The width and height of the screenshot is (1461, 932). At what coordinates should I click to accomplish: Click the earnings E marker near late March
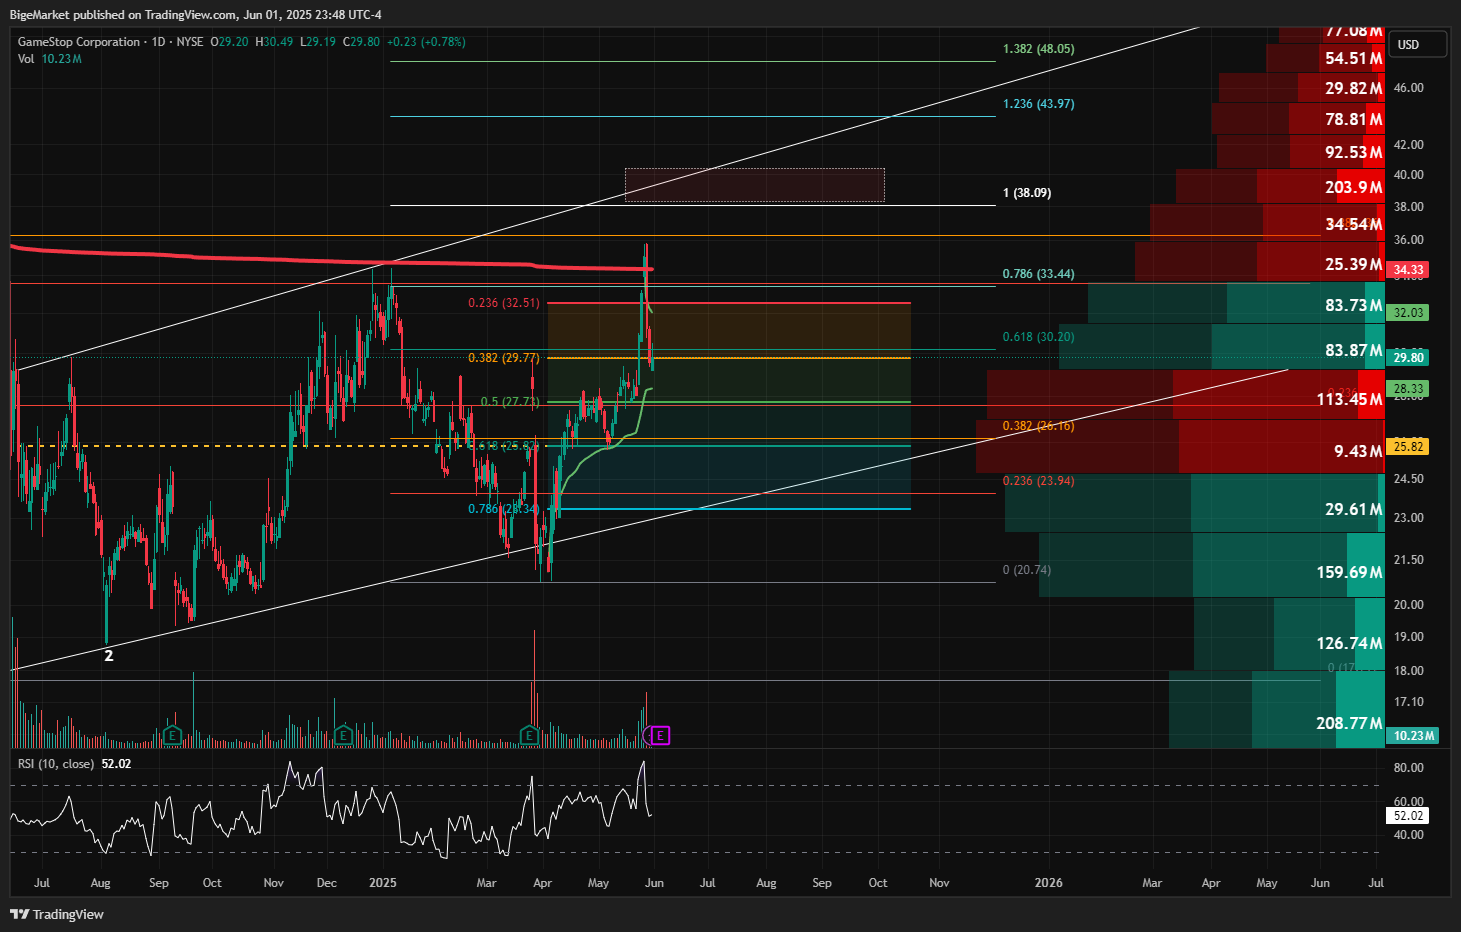pyautogui.click(x=529, y=736)
